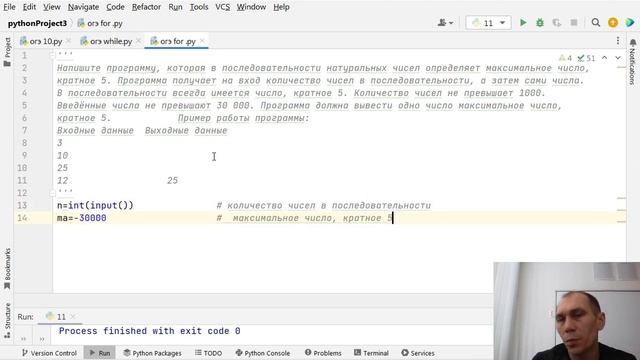This screenshot has height=360, width=640.
Task: Click 'Process finished with exit code 0' output
Action: point(149,331)
